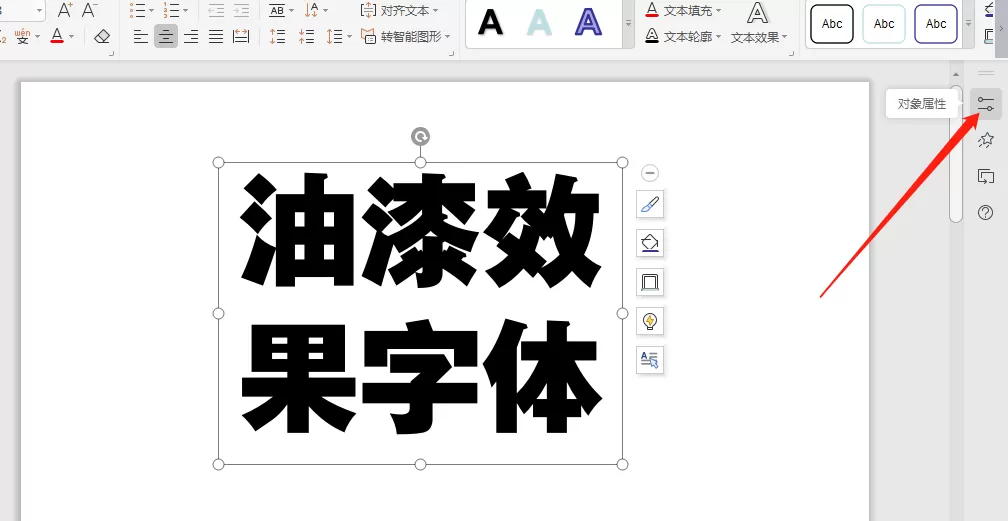This screenshot has height=521, width=1008.
Task: Toggle left text alignment
Action: click(141, 37)
